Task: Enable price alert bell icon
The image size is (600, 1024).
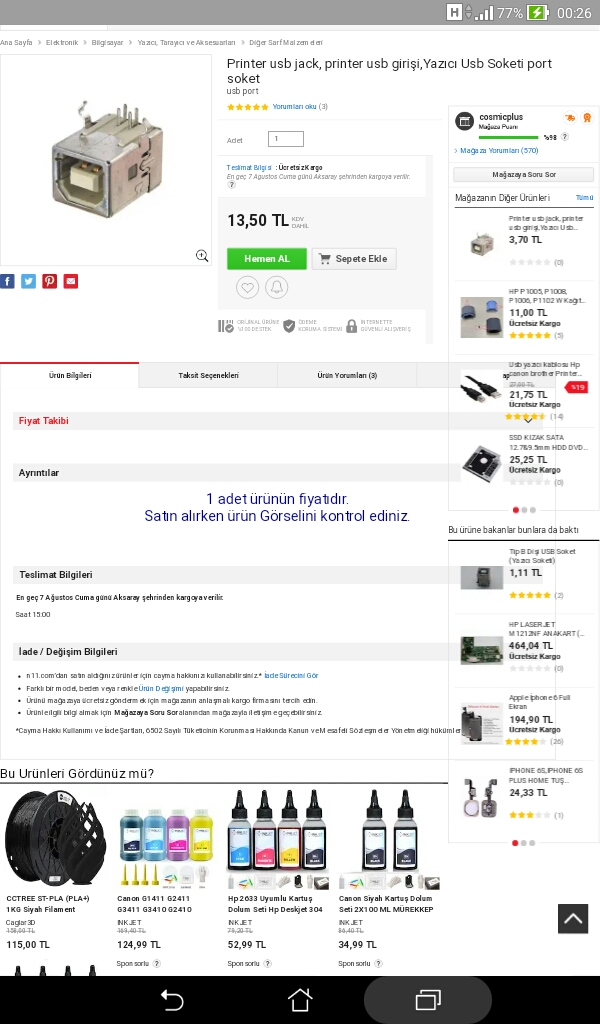Action: coord(277,287)
